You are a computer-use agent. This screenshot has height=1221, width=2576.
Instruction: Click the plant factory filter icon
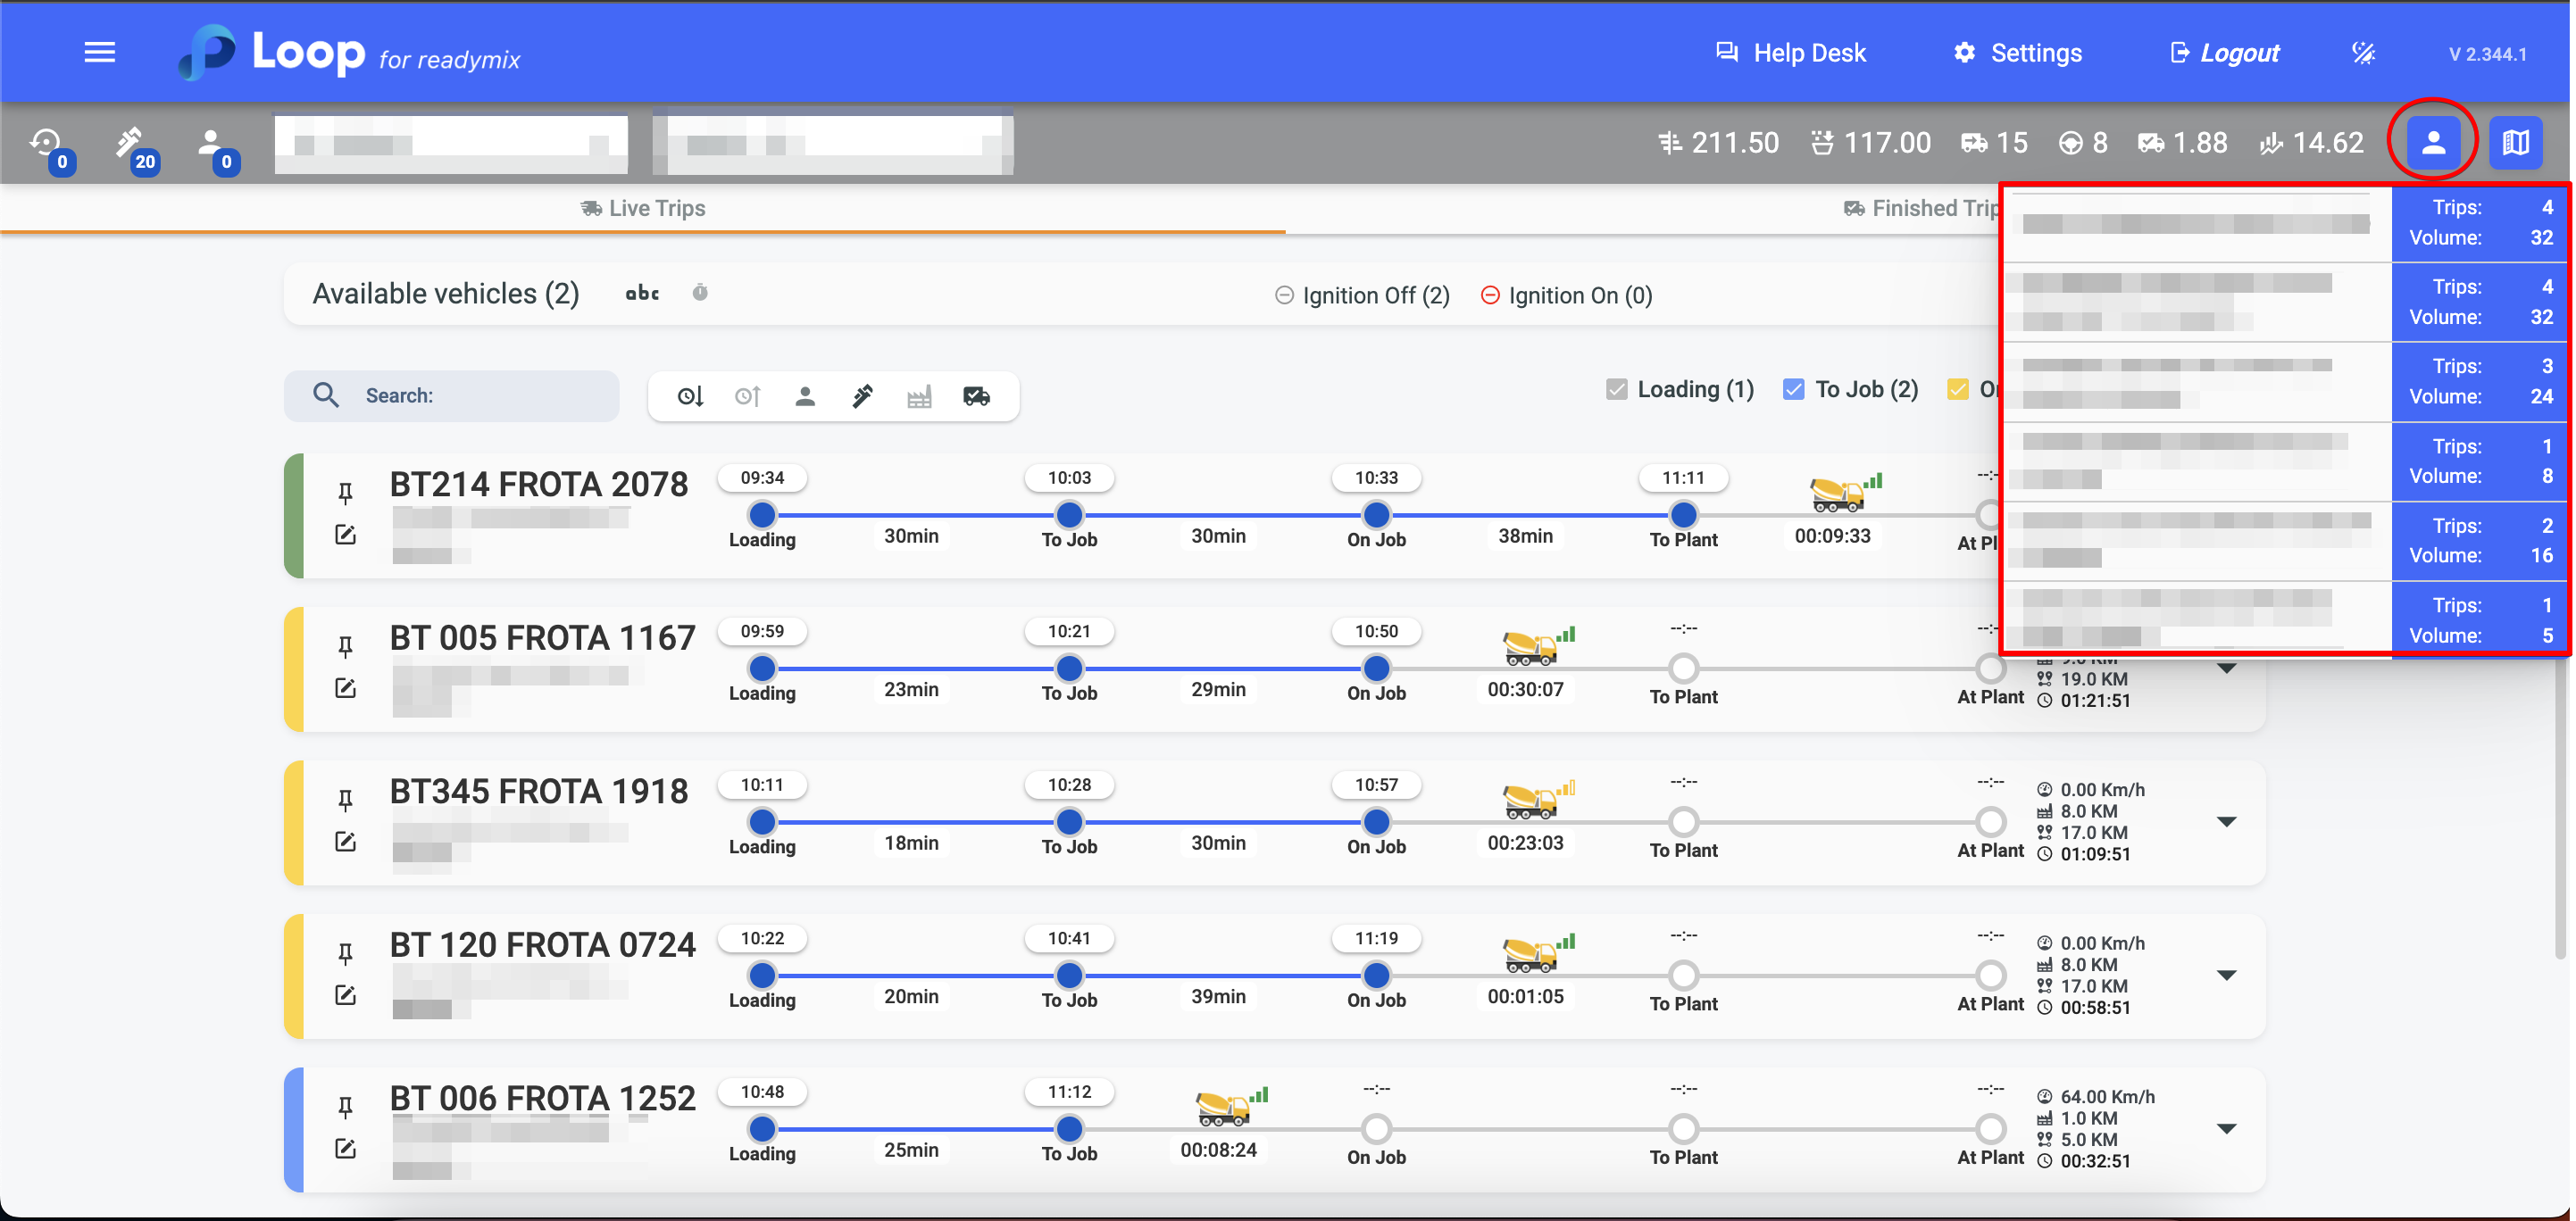click(x=919, y=396)
